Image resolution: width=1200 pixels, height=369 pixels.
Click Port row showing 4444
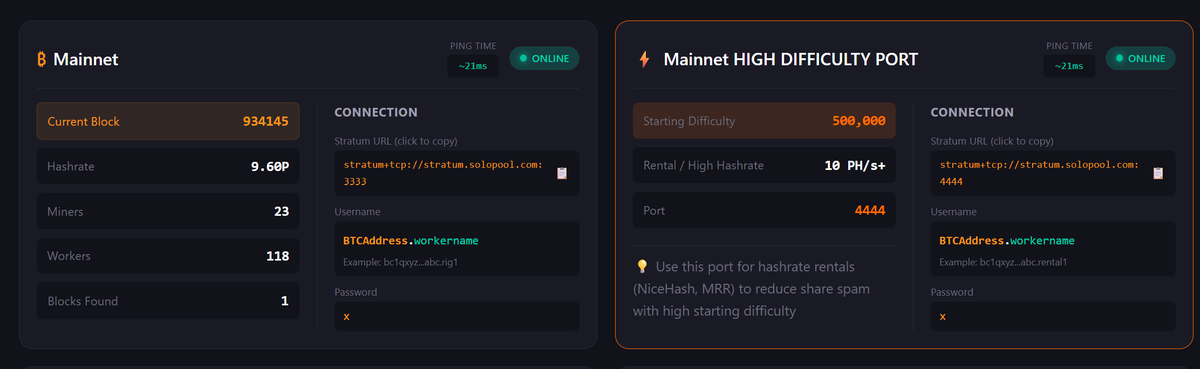764,211
